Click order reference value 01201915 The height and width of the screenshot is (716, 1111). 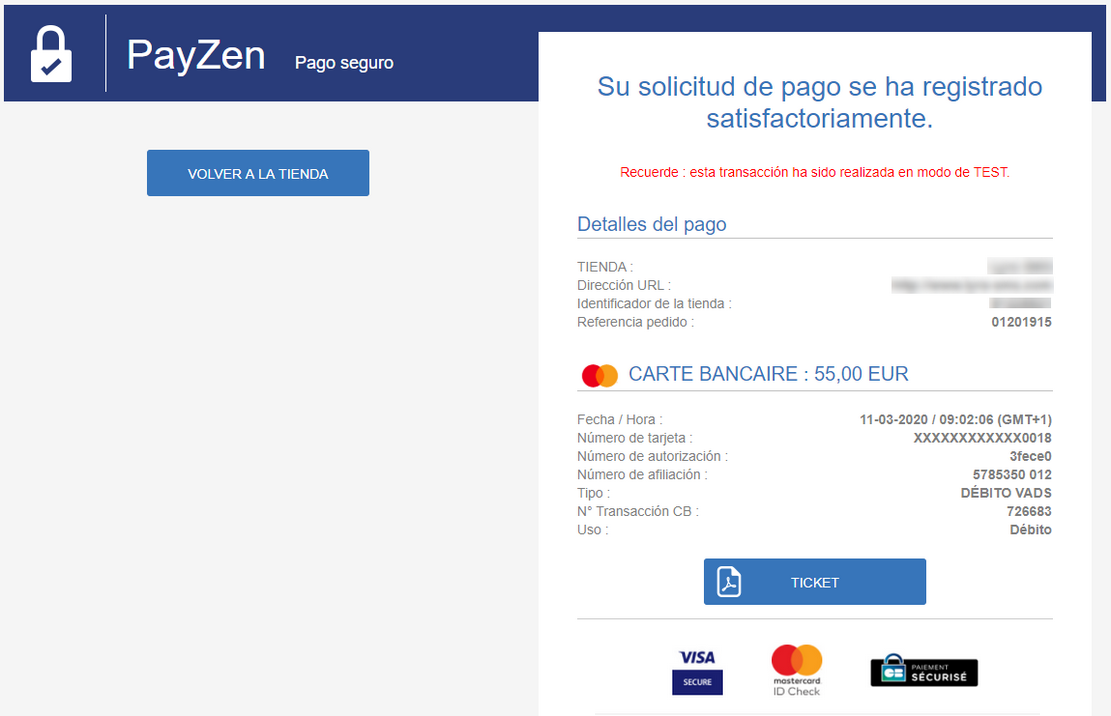pyautogui.click(x=1022, y=322)
